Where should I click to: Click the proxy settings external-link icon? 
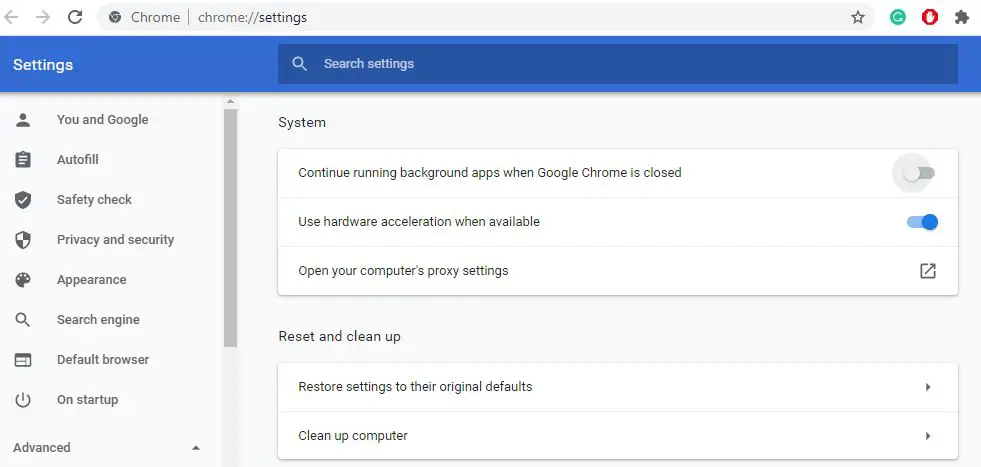(x=928, y=271)
